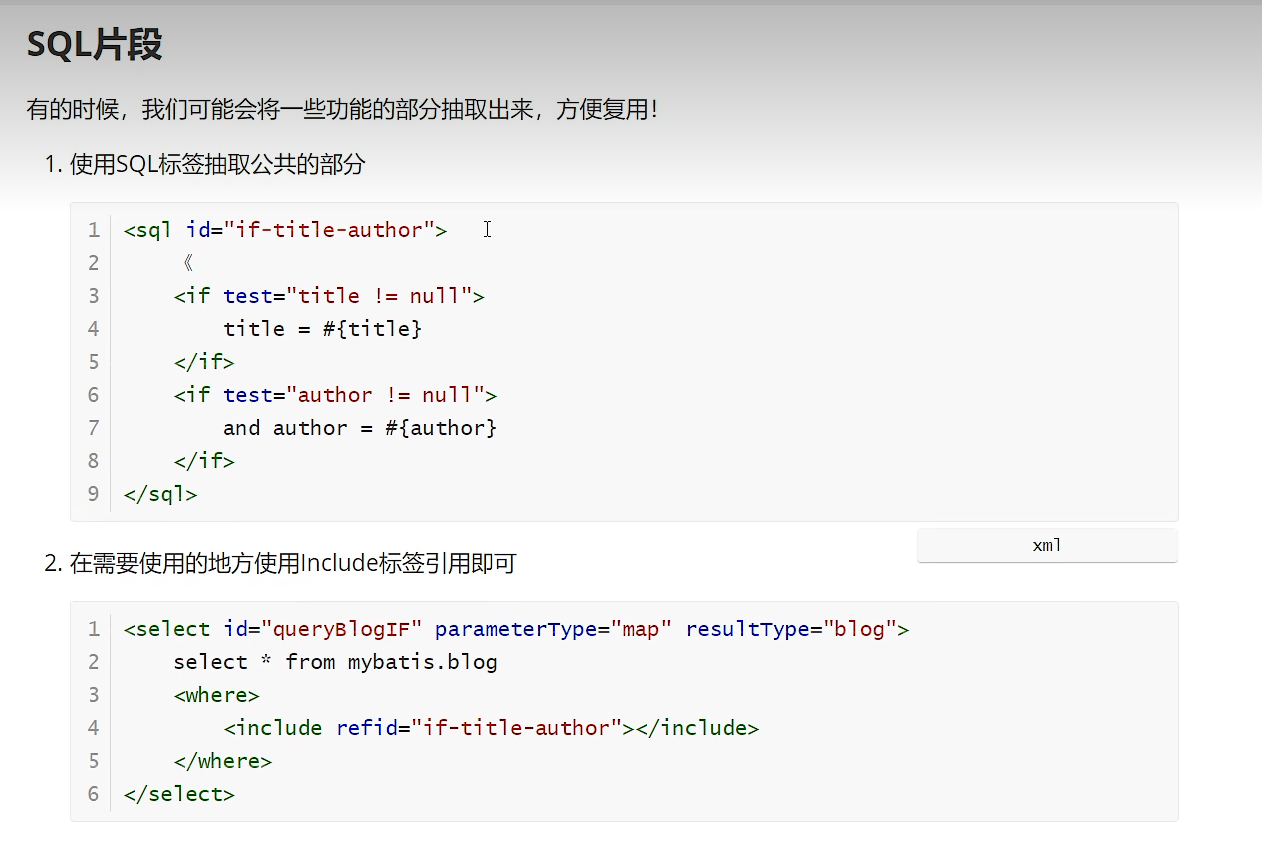Viewport: 1262px width, 849px height.
Task: Click the SQL片段 heading
Action: 94,45
